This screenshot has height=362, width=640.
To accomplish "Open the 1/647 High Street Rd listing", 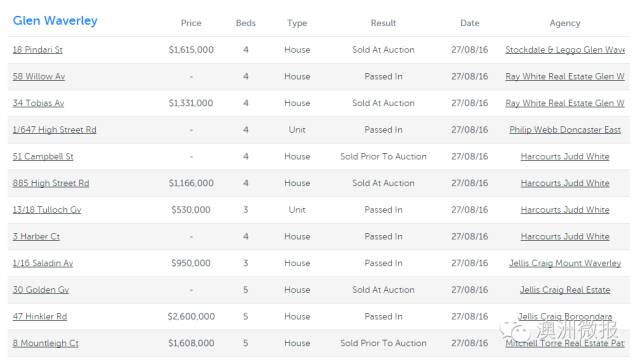I will [x=54, y=130].
